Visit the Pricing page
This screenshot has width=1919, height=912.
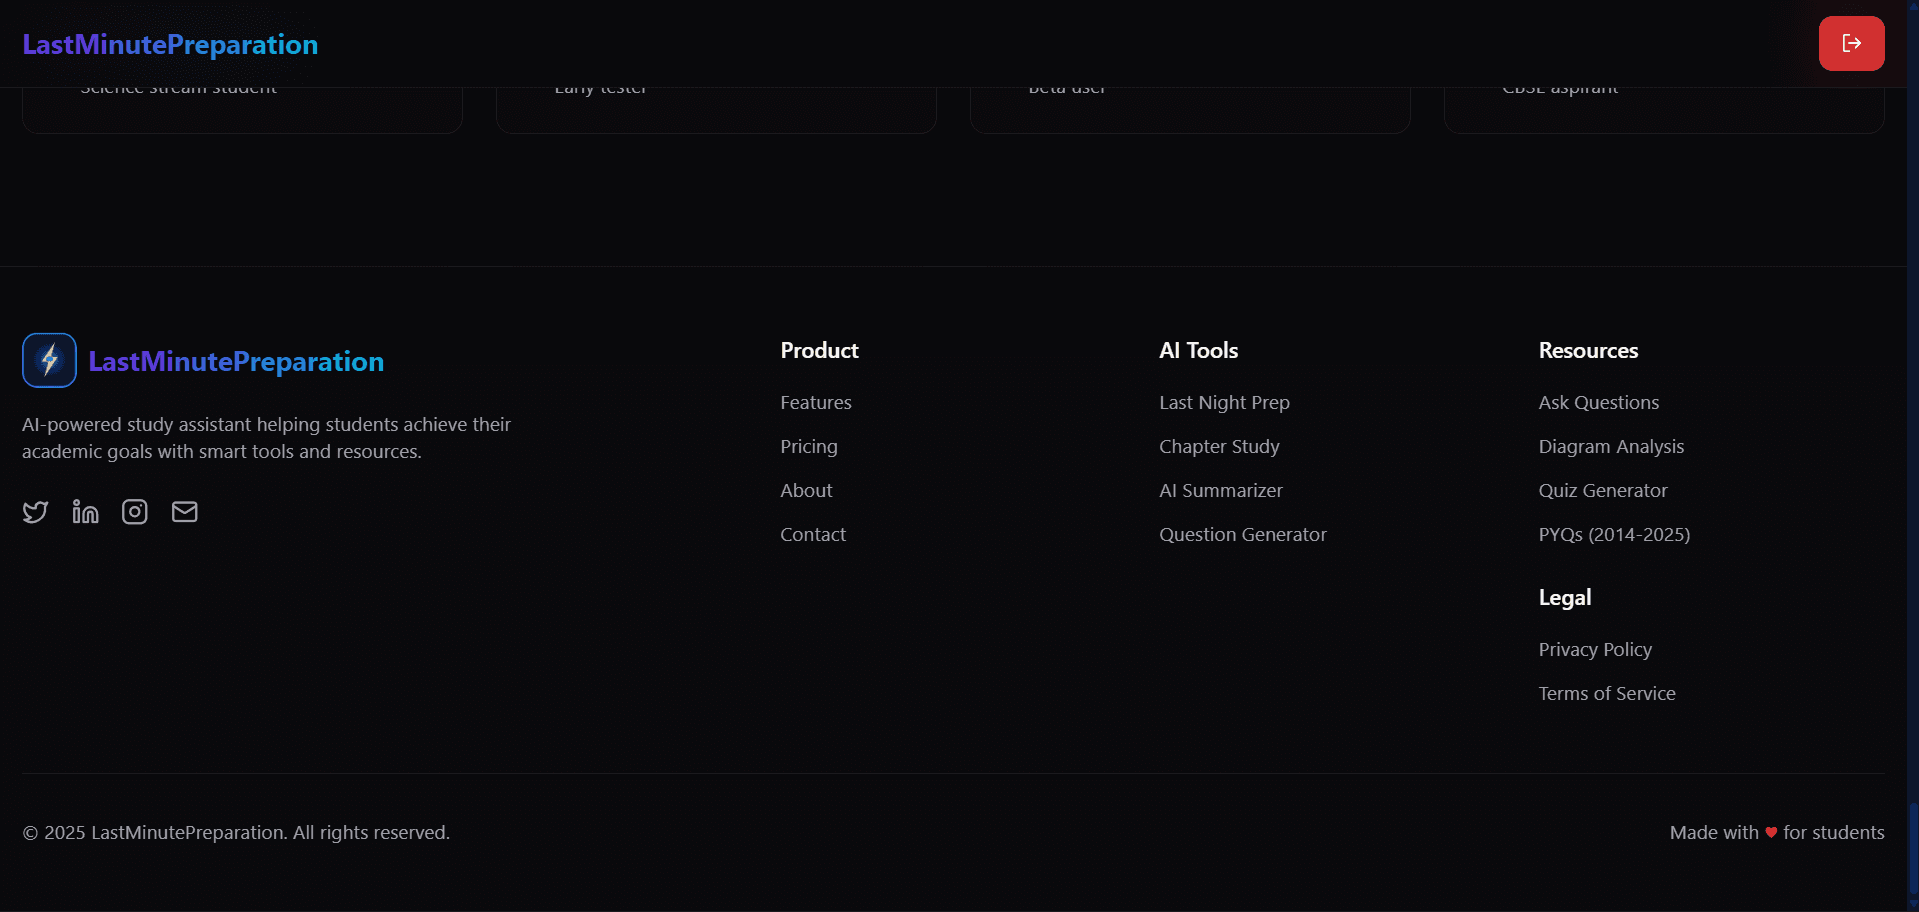click(808, 446)
